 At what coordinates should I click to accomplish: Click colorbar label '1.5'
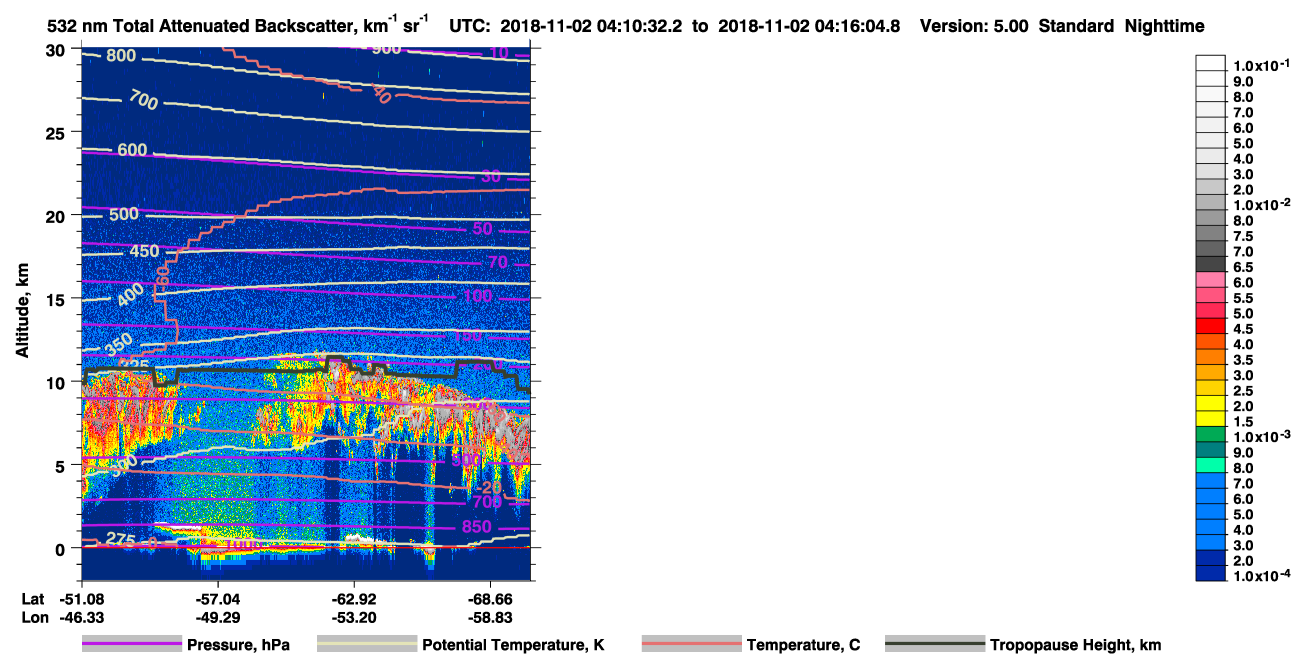[1244, 421]
